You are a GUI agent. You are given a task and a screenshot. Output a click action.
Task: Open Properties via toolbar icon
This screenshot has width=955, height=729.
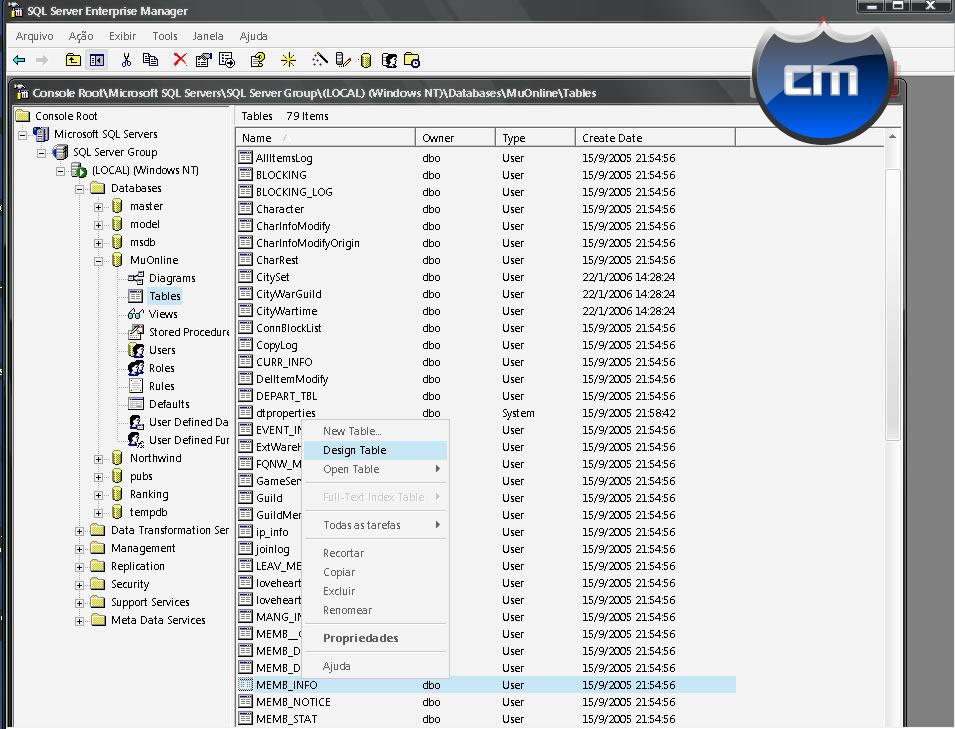pos(203,60)
